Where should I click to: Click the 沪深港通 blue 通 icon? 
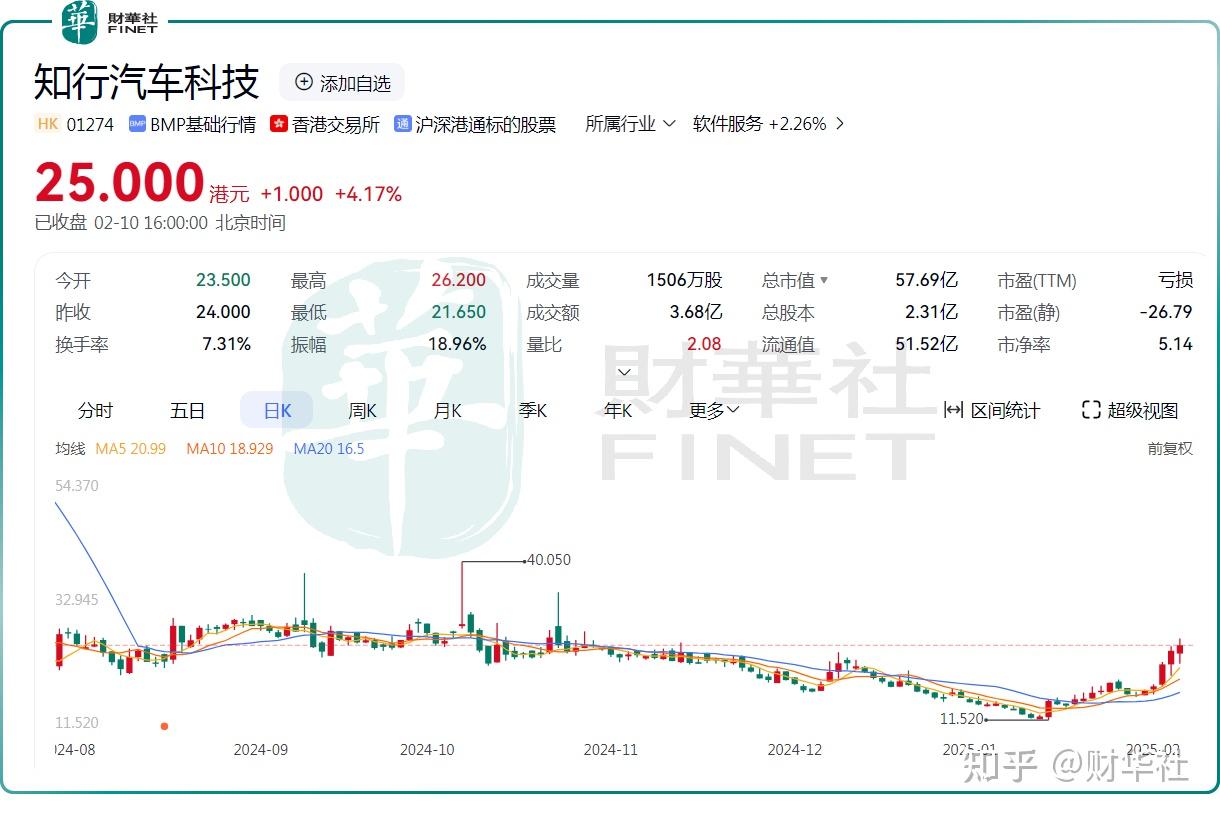point(403,124)
